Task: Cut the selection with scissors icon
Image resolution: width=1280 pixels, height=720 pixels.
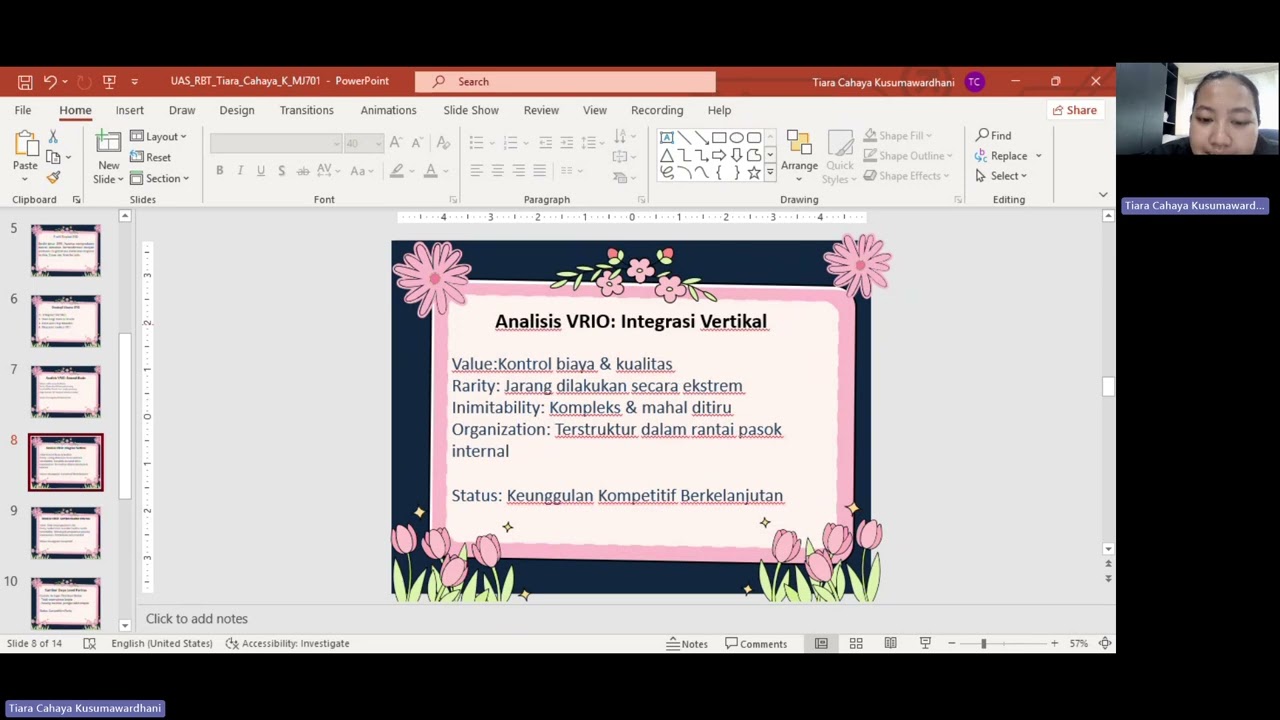Action: (53, 136)
